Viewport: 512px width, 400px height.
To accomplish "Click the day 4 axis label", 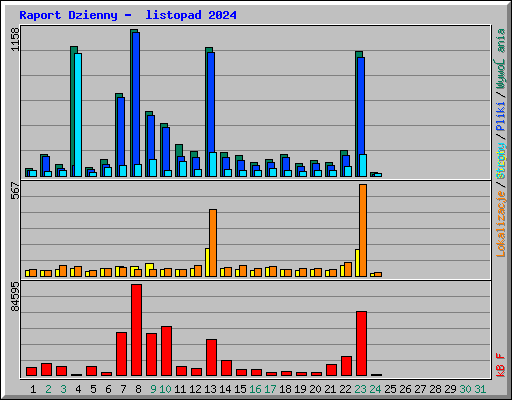I will point(78,389).
